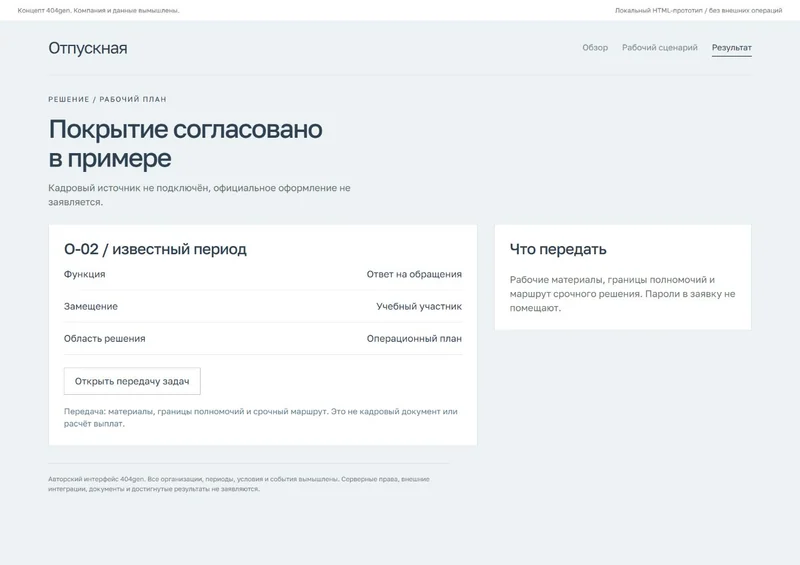Click the РЕШЕНИЕ / РАБОЧИЙ ПЛАН breadcrumb label
The height and width of the screenshot is (565, 800).
click(x=108, y=99)
